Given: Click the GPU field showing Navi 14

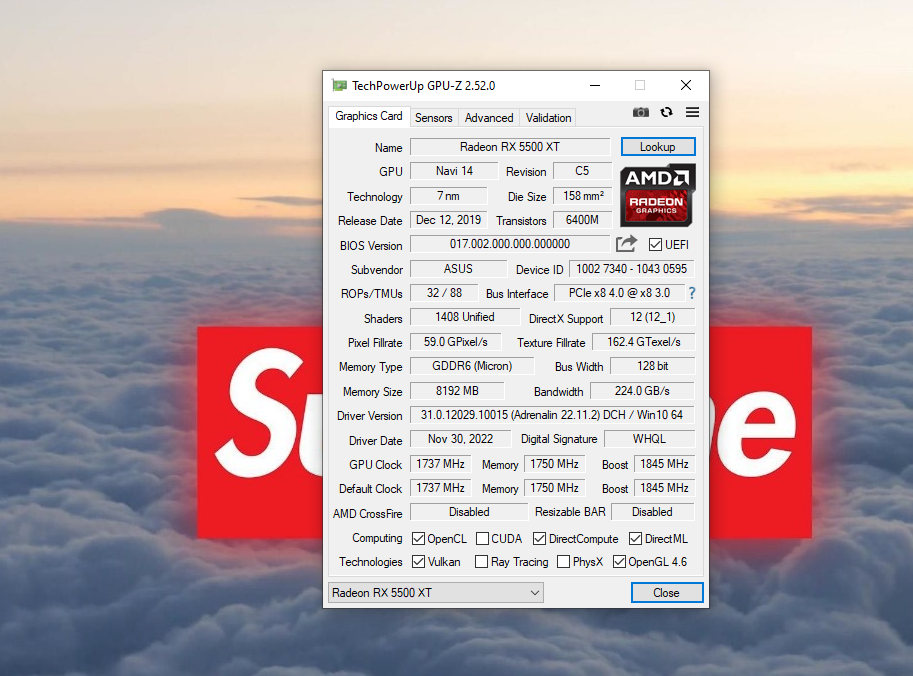Looking at the screenshot, I should tap(454, 171).
